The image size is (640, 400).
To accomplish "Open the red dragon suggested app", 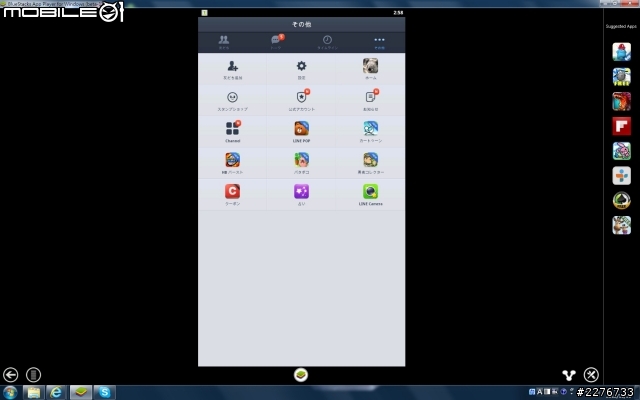I will click(x=621, y=101).
